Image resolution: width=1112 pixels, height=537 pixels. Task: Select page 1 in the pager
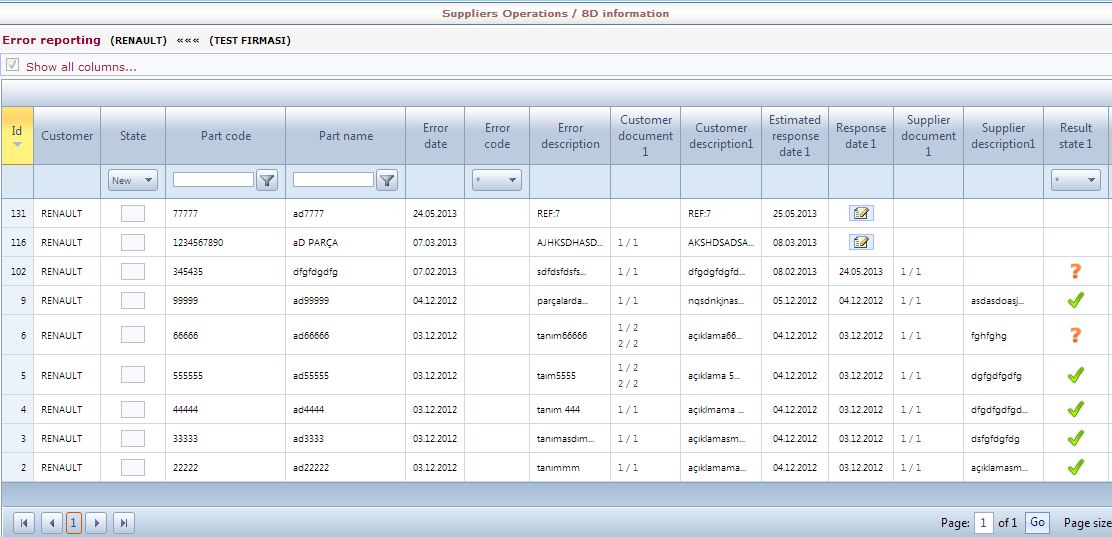pyautogui.click(x=74, y=524)
